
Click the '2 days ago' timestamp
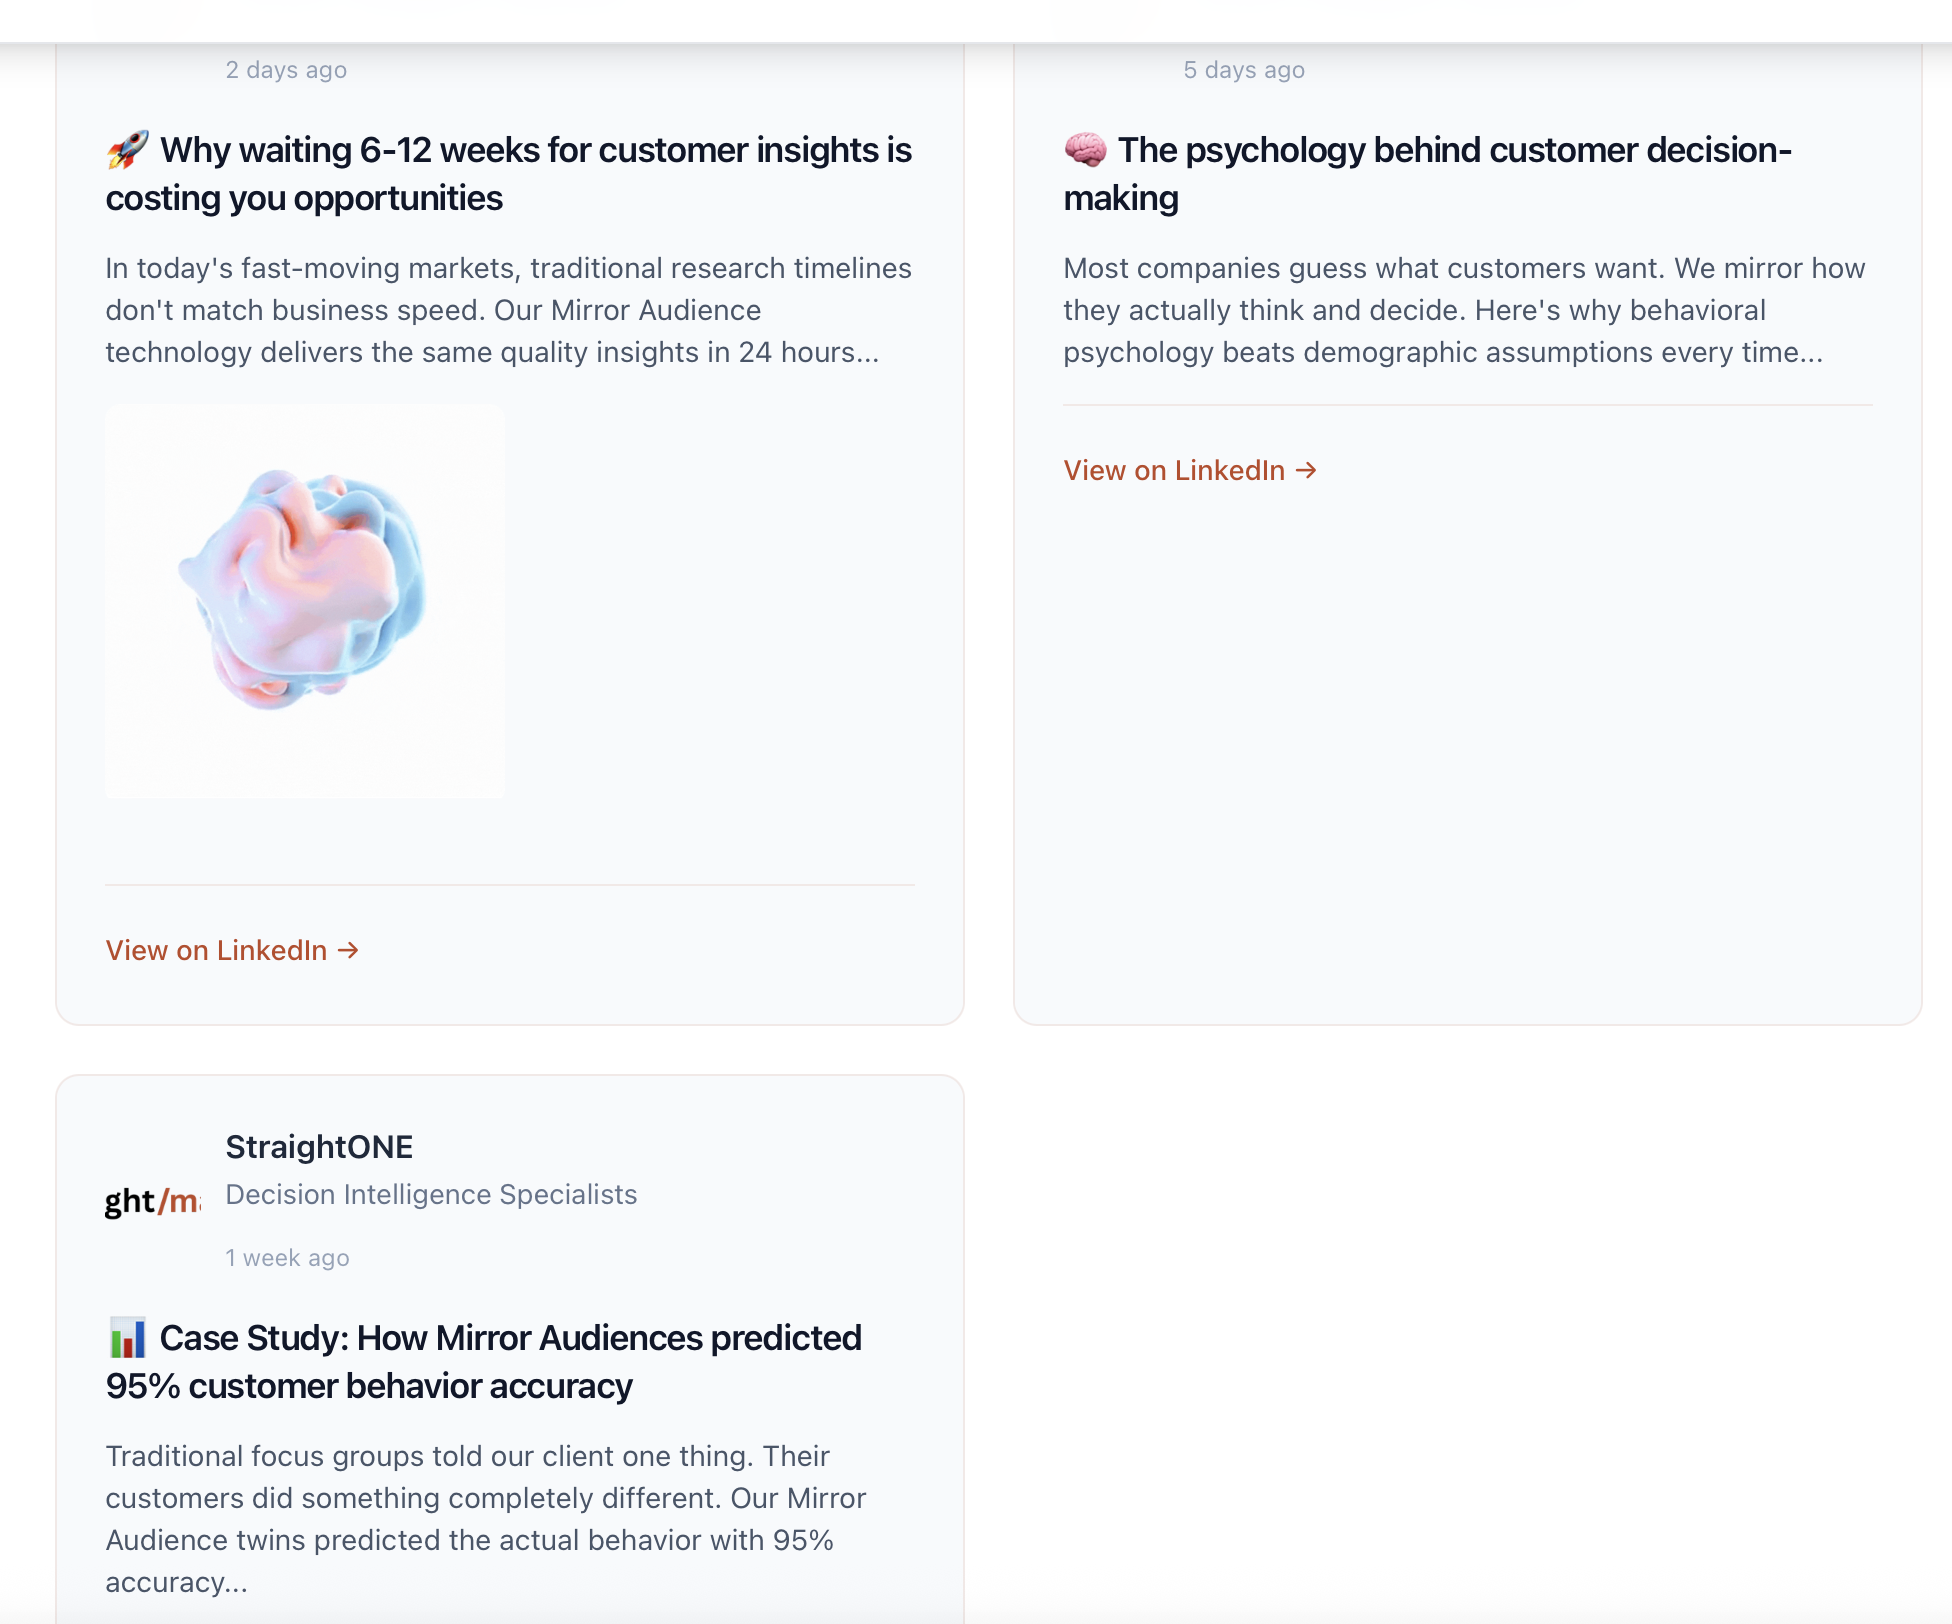[x=286, y=70]
